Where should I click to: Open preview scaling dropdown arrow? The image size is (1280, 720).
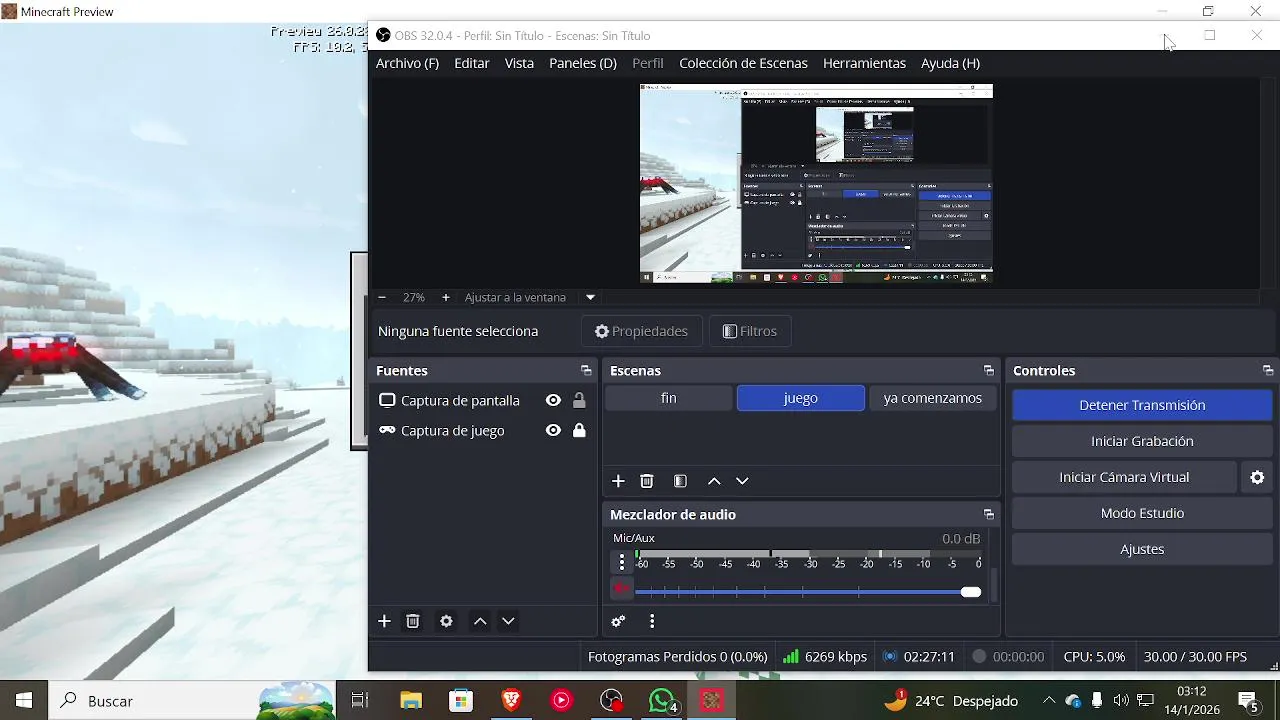590,297
